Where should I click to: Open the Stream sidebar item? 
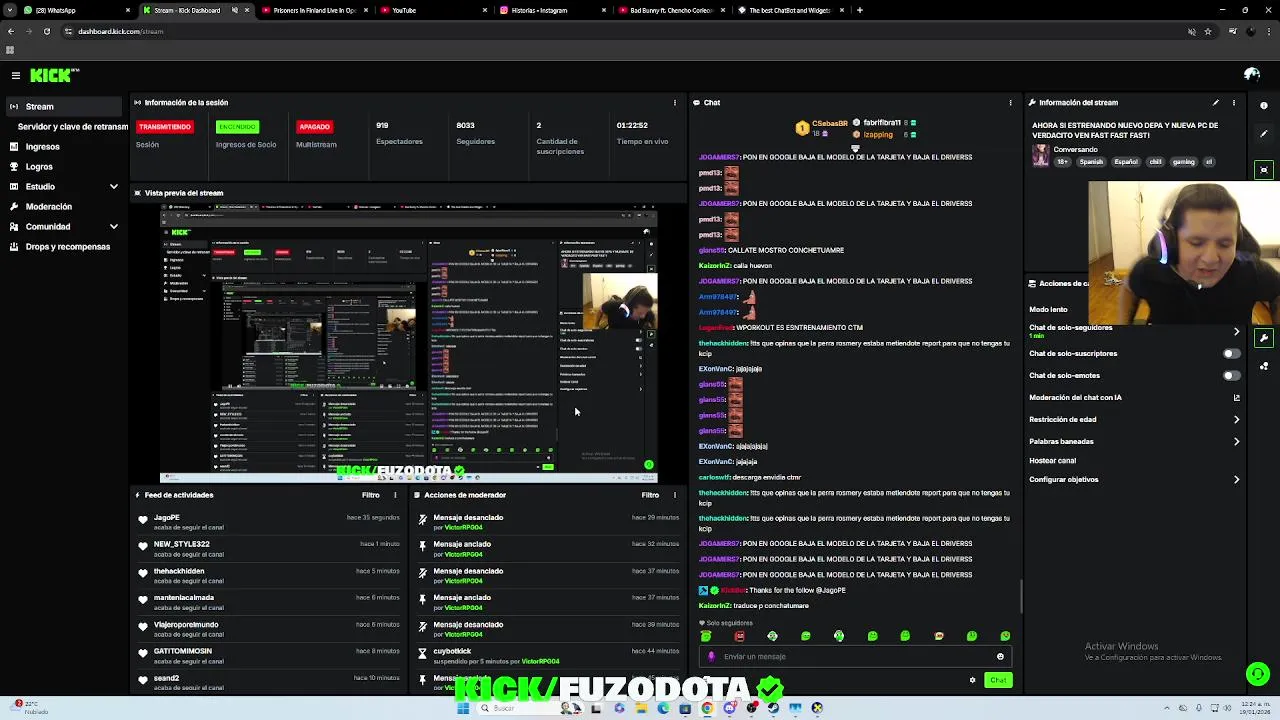pyautogui.click(x=62, y=106)
